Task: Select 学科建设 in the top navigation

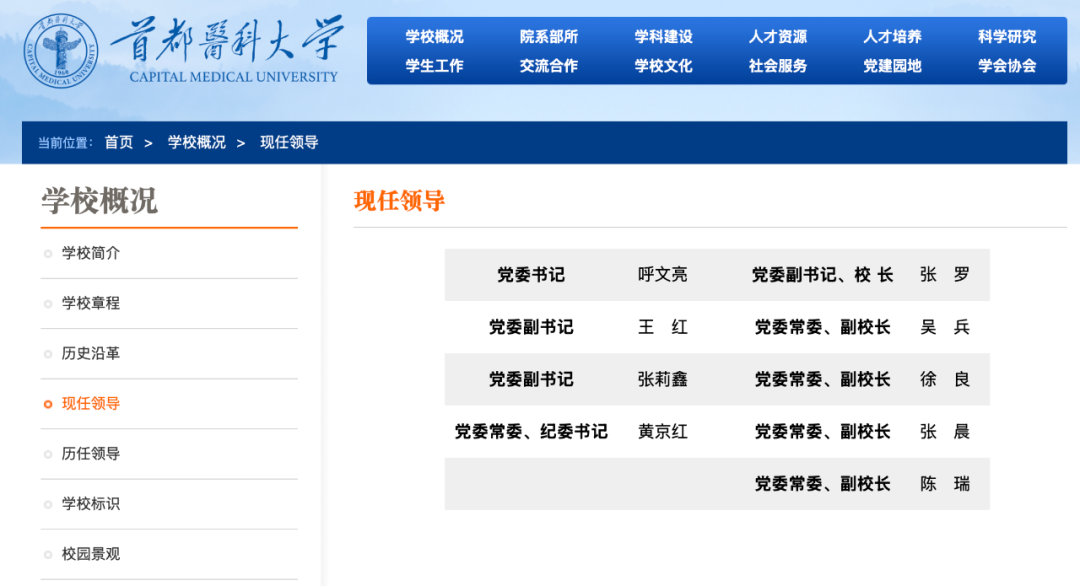Action: 663,36
